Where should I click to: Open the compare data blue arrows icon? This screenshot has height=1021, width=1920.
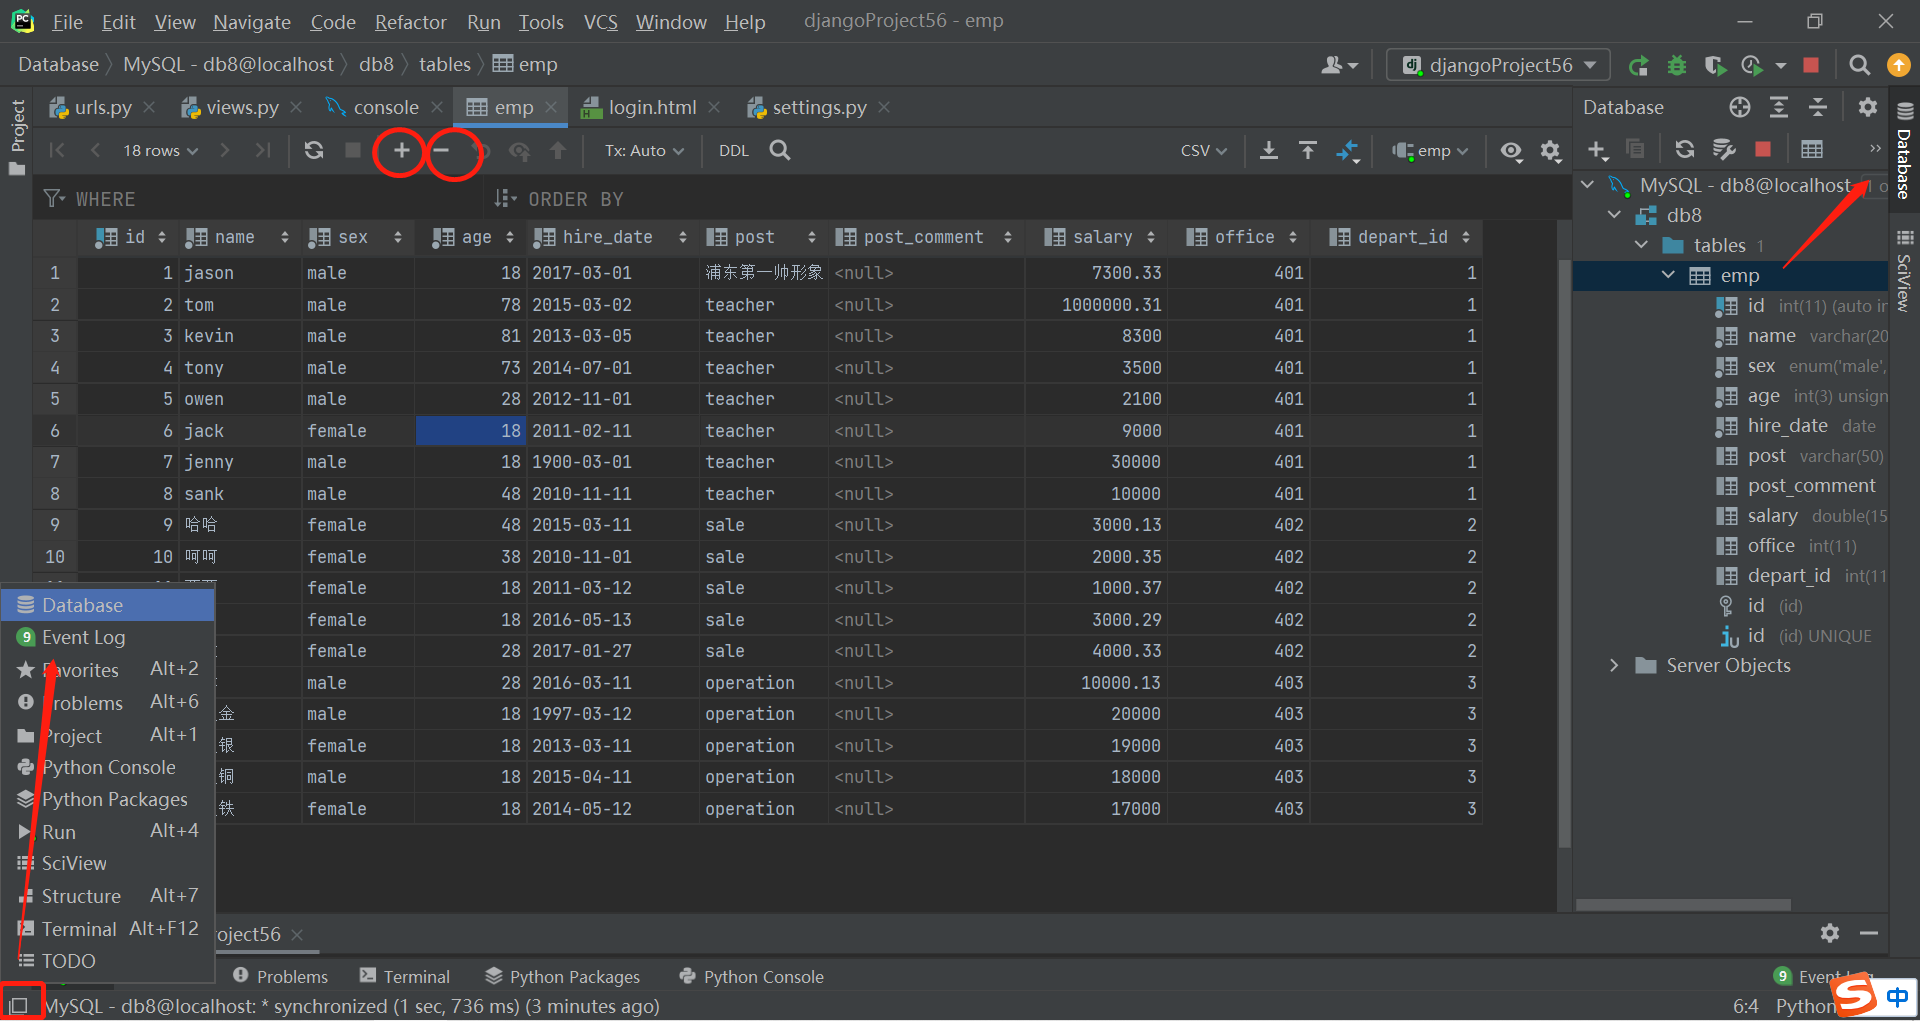[1348, 151]
